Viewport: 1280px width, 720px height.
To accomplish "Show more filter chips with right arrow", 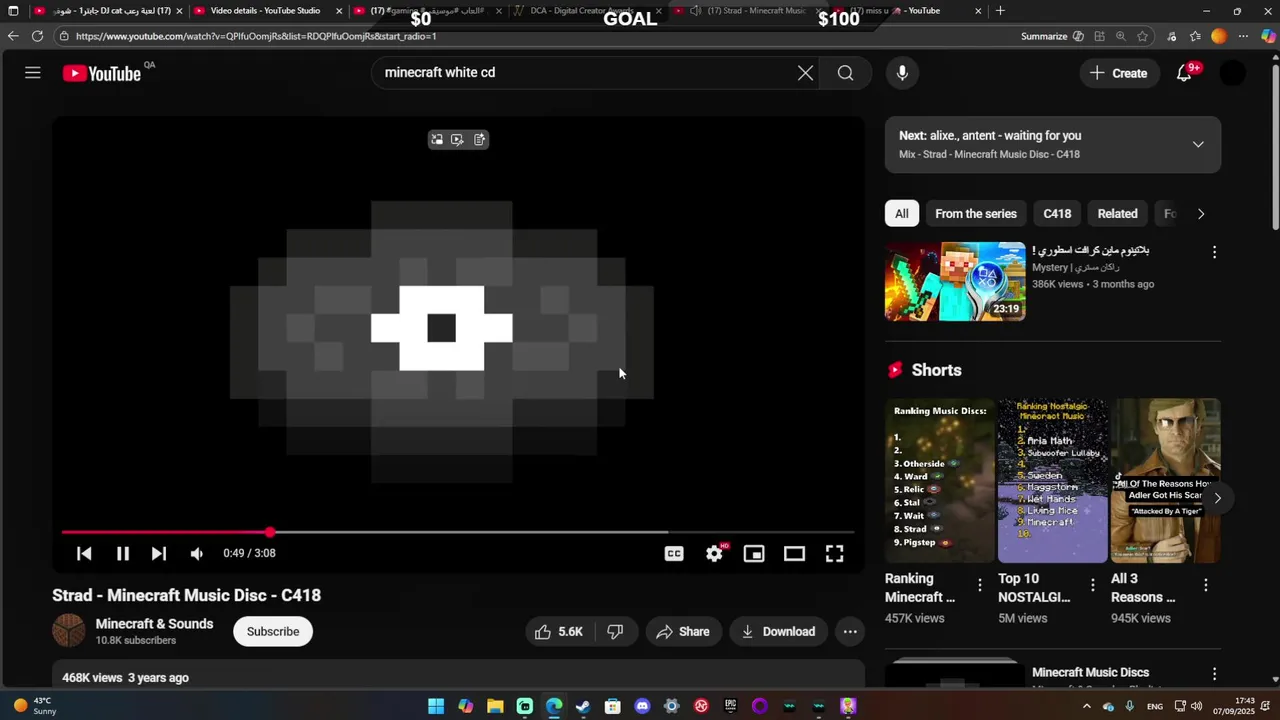I will point(1201,214).
